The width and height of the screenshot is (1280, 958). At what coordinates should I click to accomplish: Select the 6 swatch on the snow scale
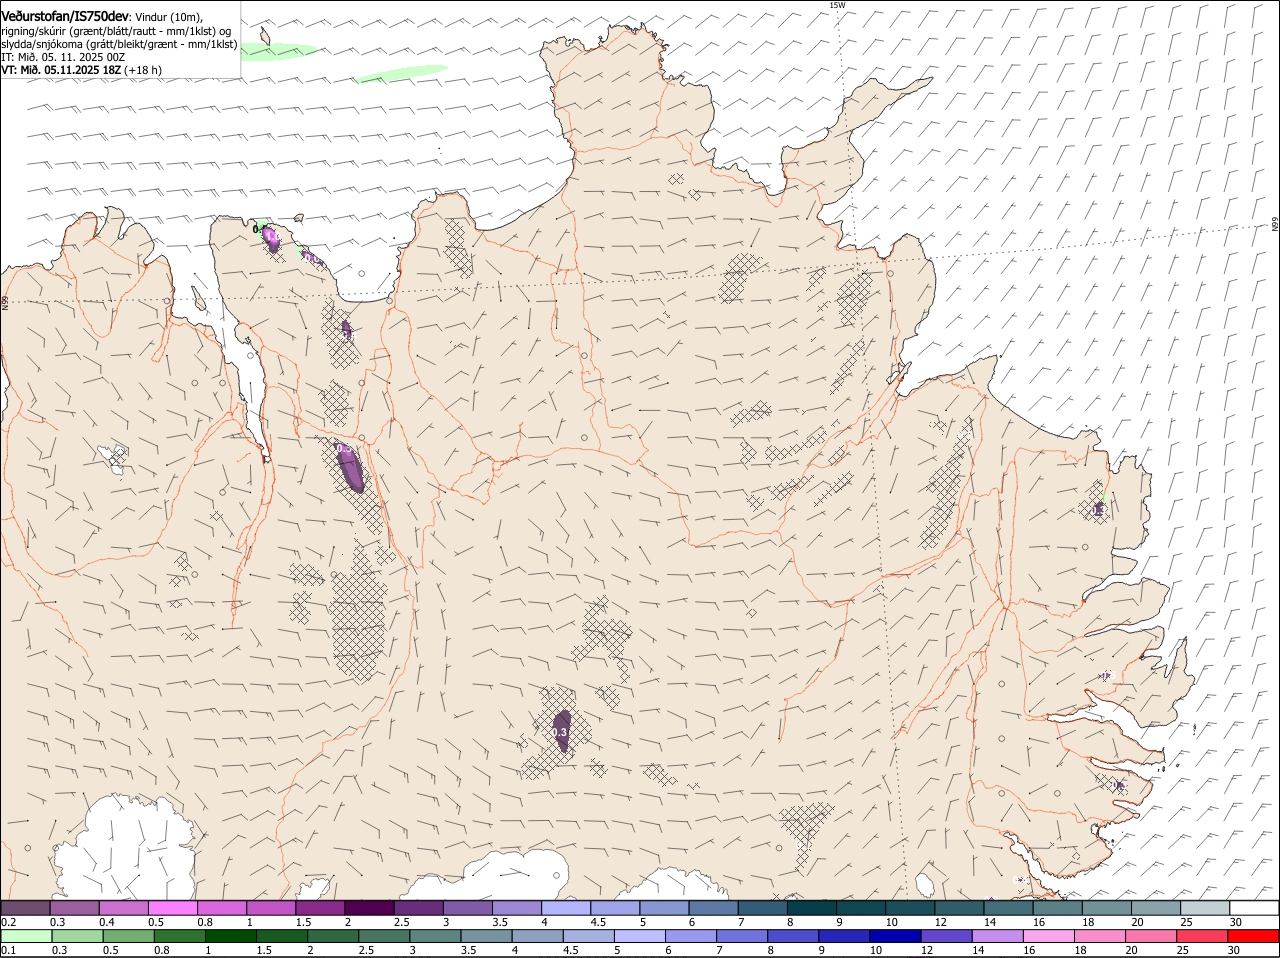pos(713,907)
